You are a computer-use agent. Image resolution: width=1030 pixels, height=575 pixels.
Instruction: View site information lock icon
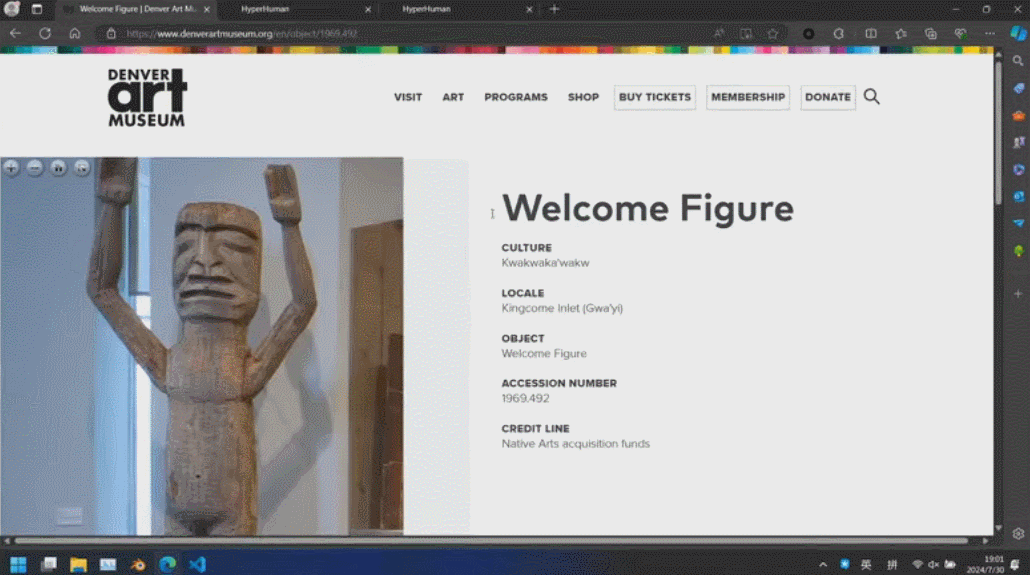click(111, 34)
